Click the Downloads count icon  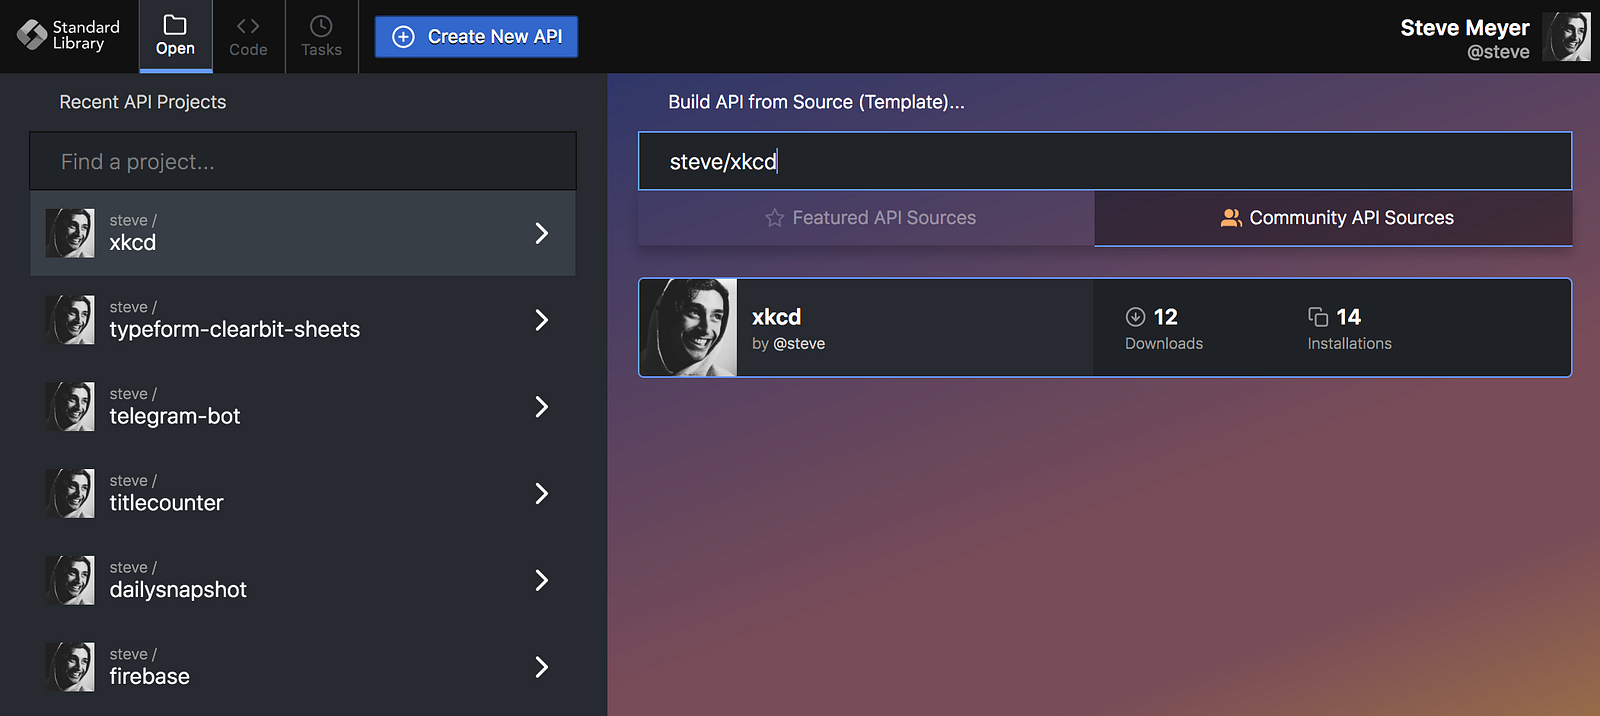tap(1135, 317)
